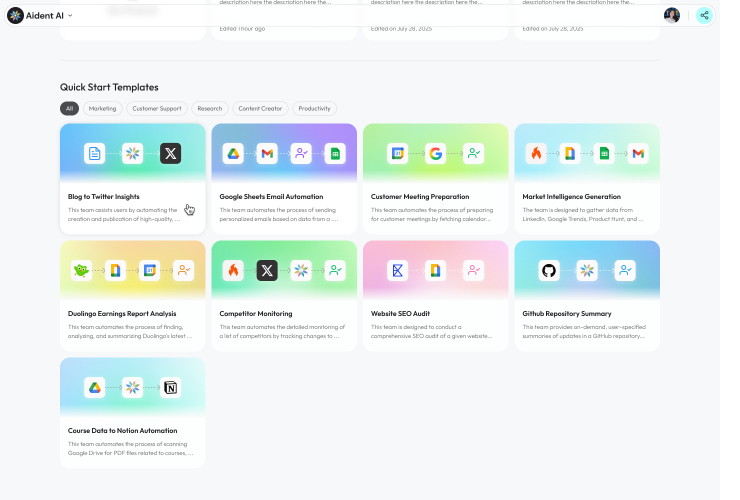
Task: Click Aident star icon in Github Repository card
Action: tap(587, 271)
